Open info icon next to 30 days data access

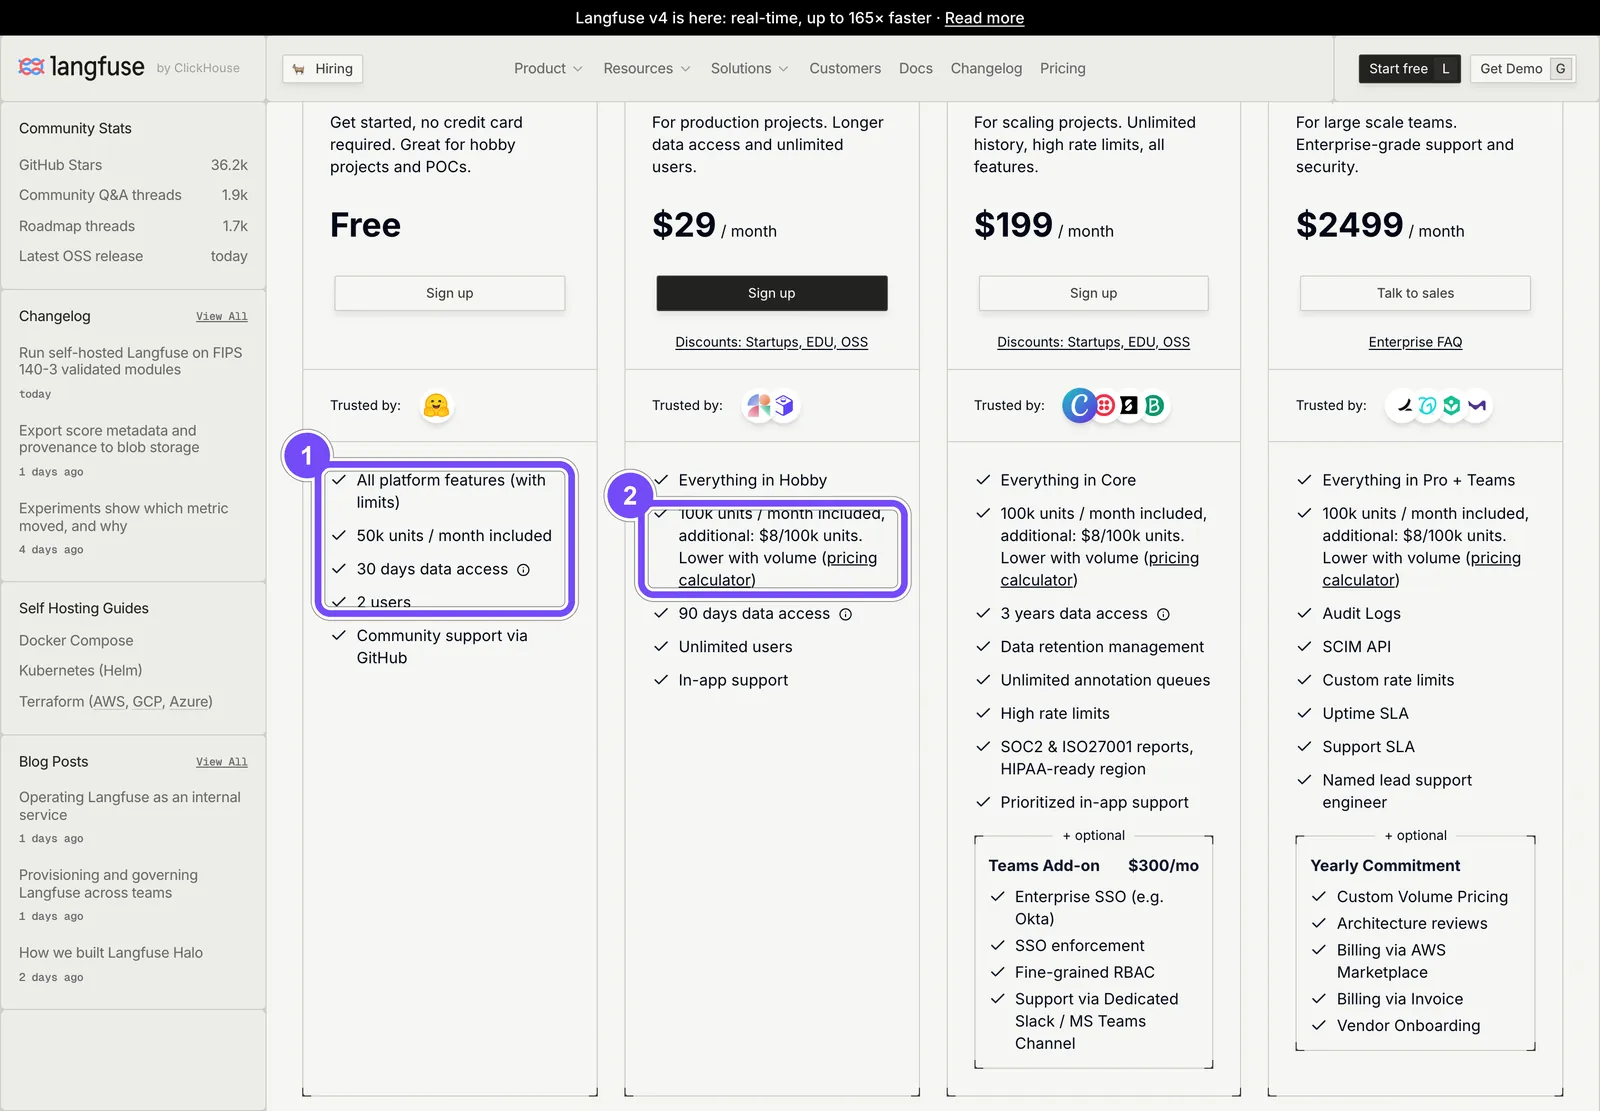point(523,570)
